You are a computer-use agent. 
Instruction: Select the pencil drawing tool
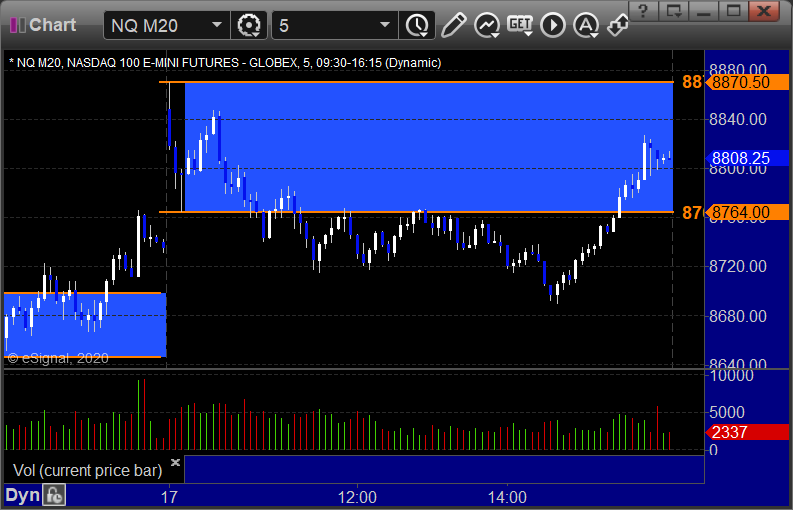453,25
